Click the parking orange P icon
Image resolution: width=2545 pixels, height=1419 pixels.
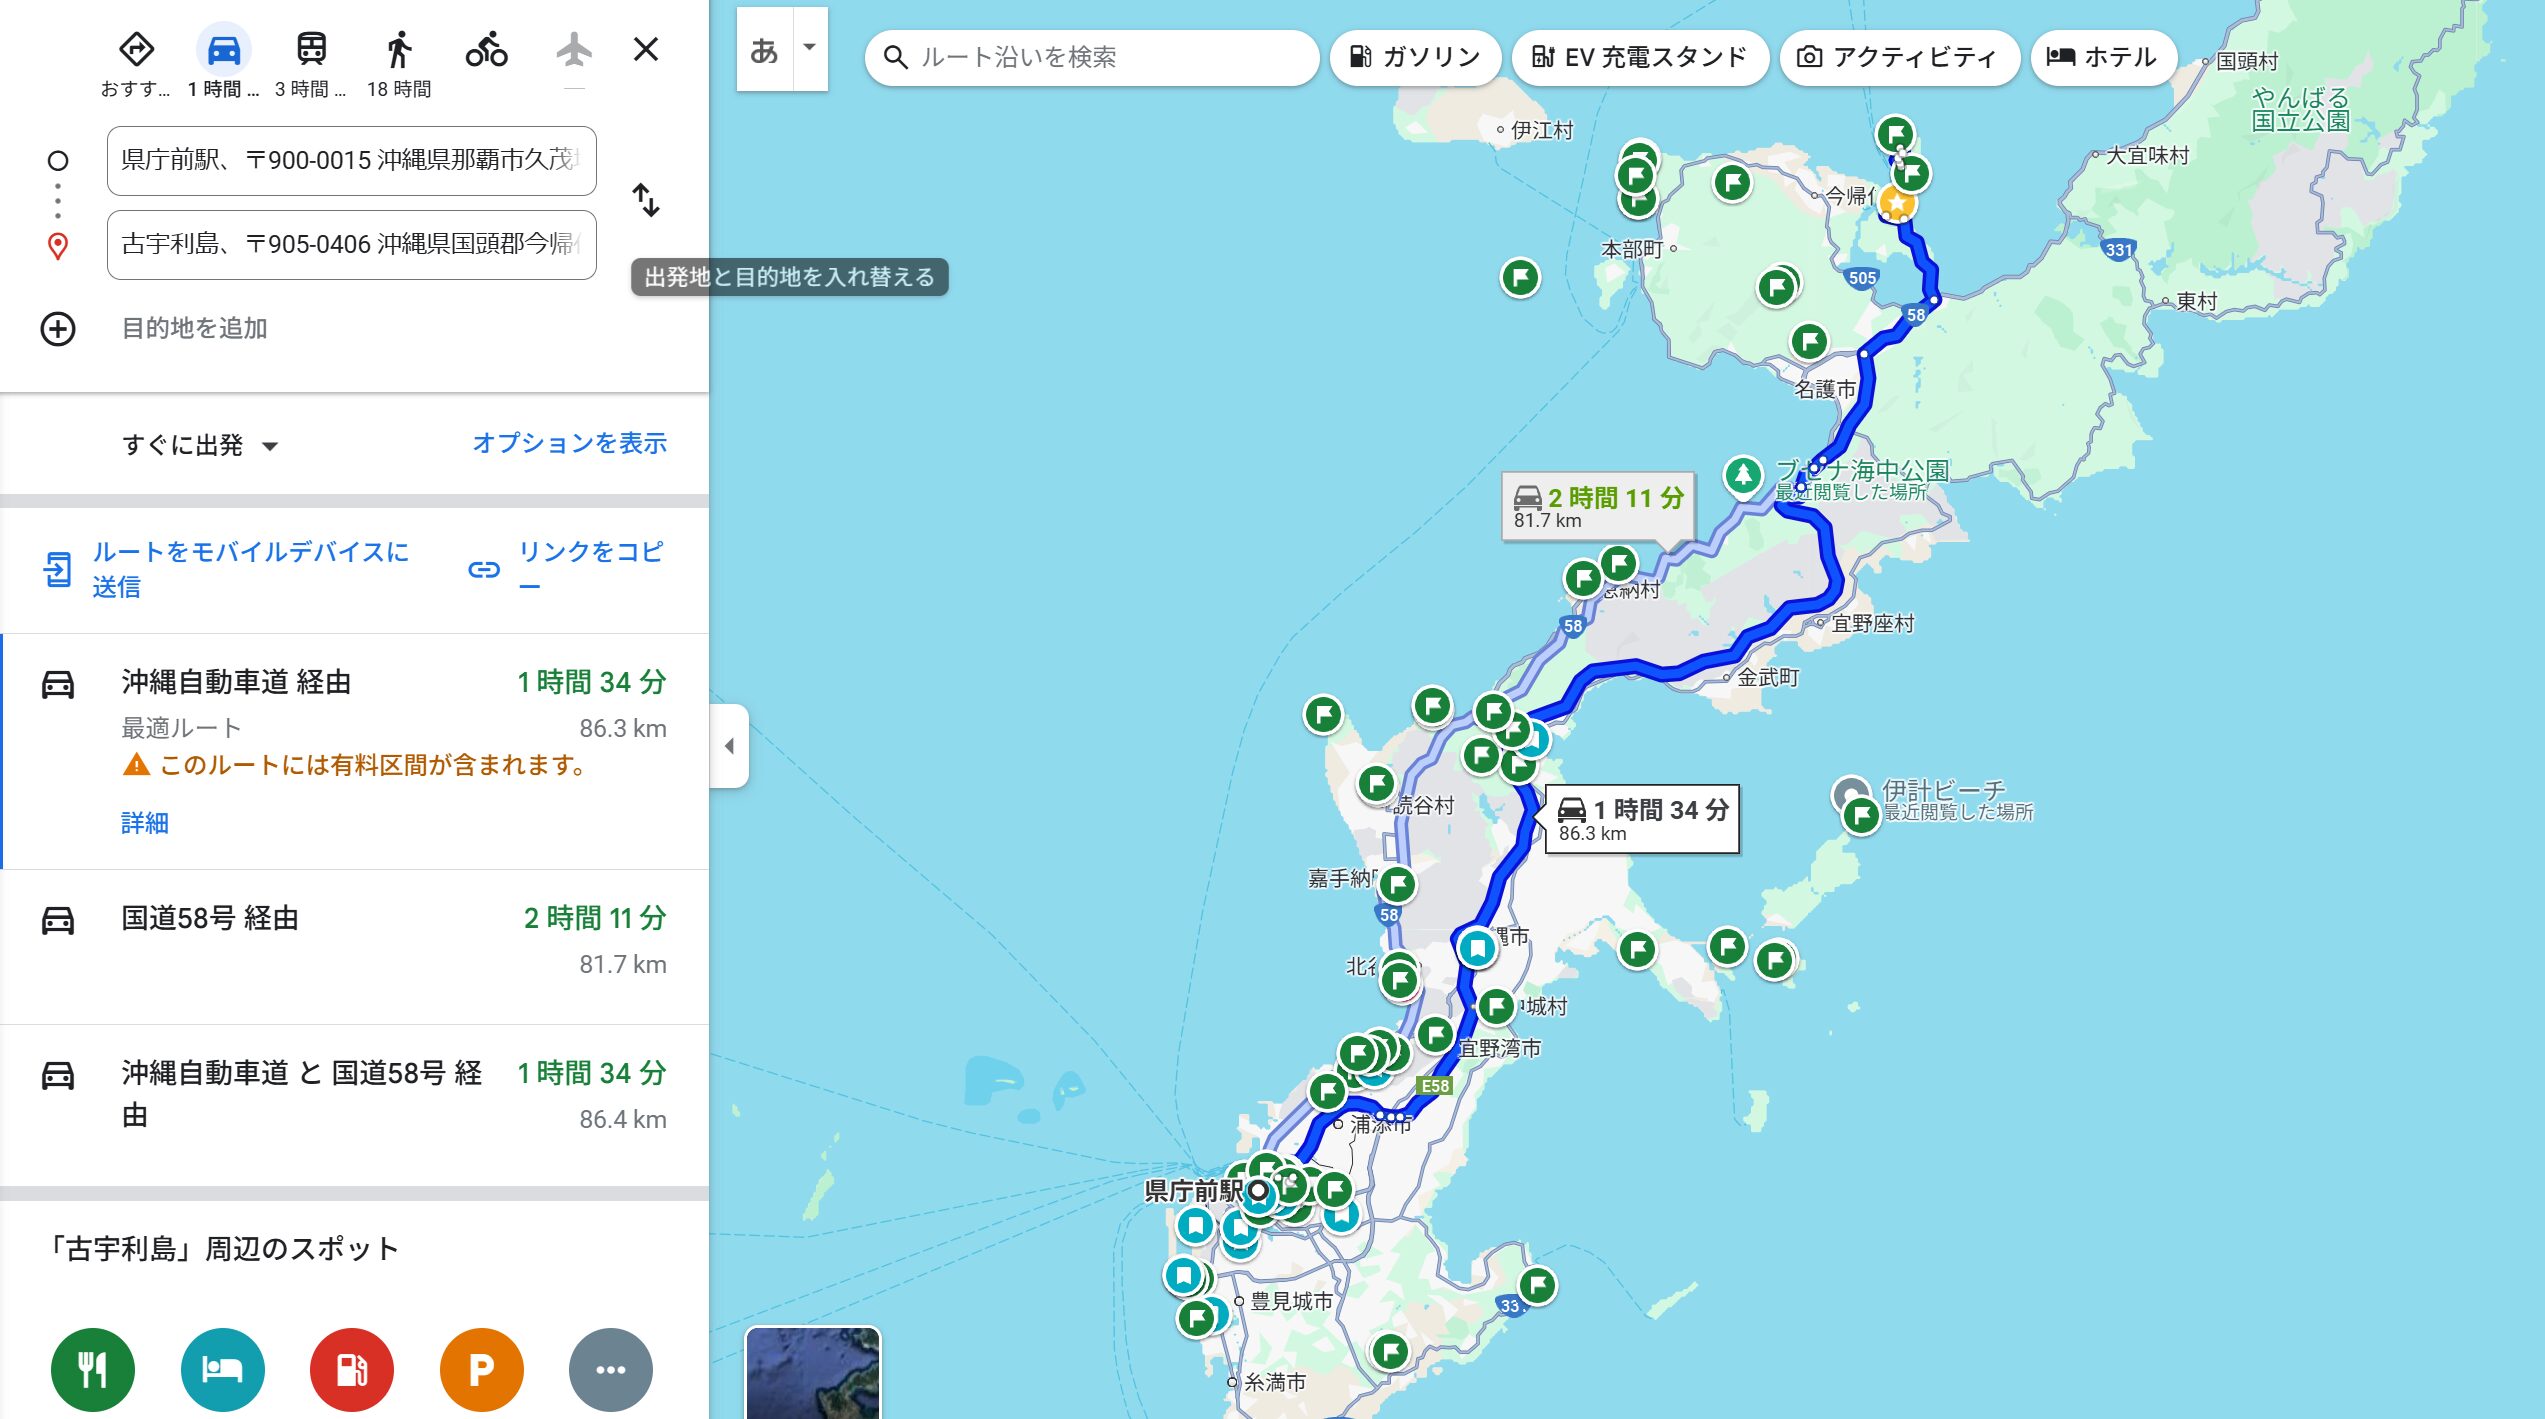pos(482,1369)
